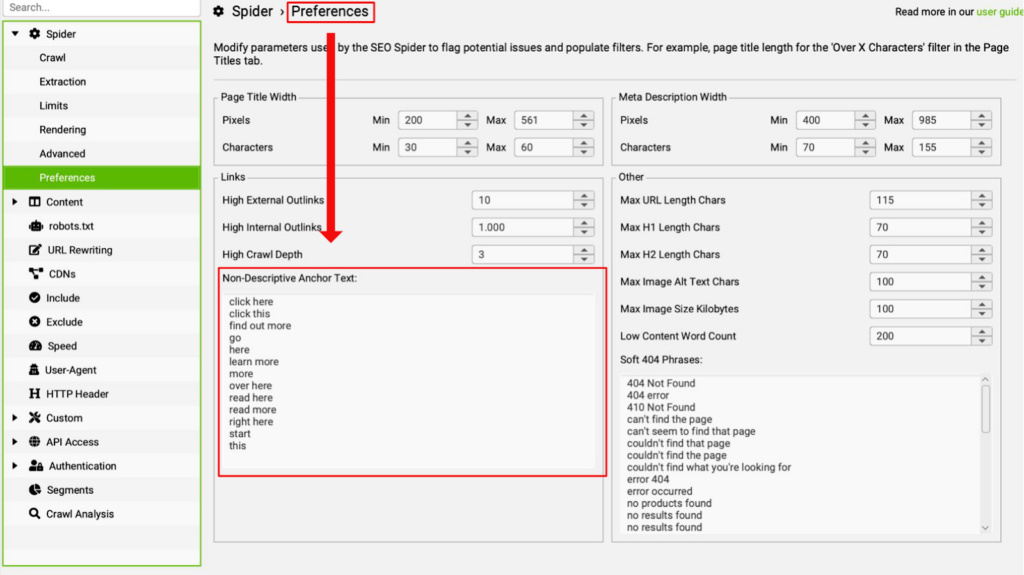Expand the Custom tree section
This screenshot has height=575, width=1024.
tap(15, 418)
